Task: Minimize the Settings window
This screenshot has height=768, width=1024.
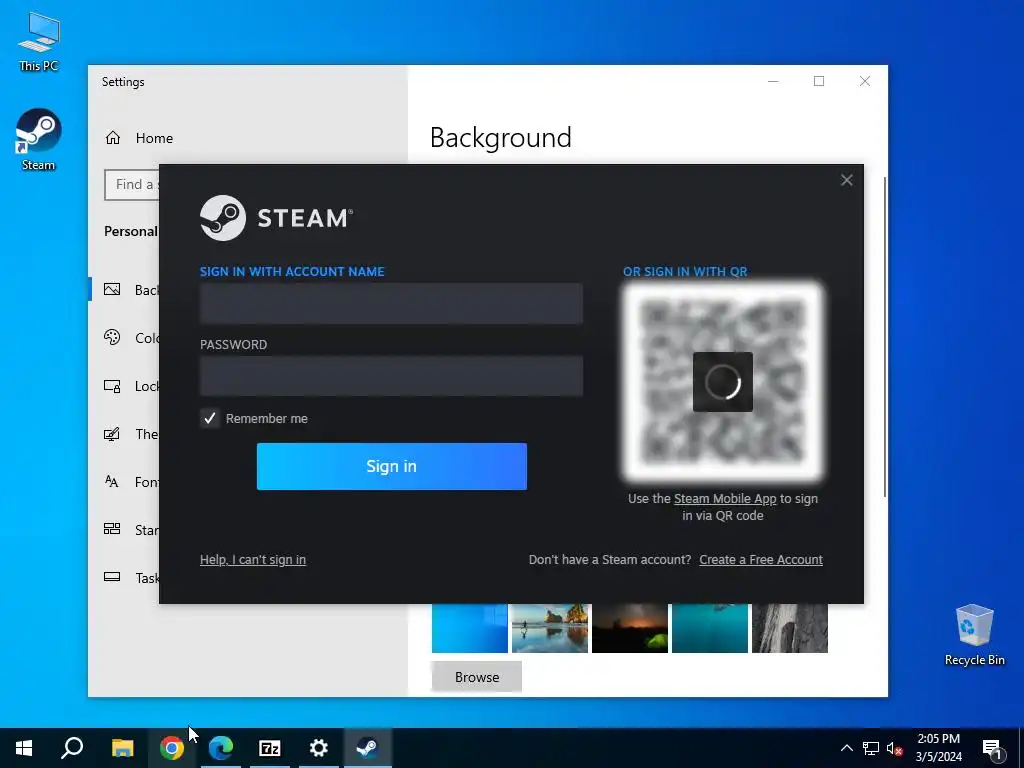Action: coord(773,81)
